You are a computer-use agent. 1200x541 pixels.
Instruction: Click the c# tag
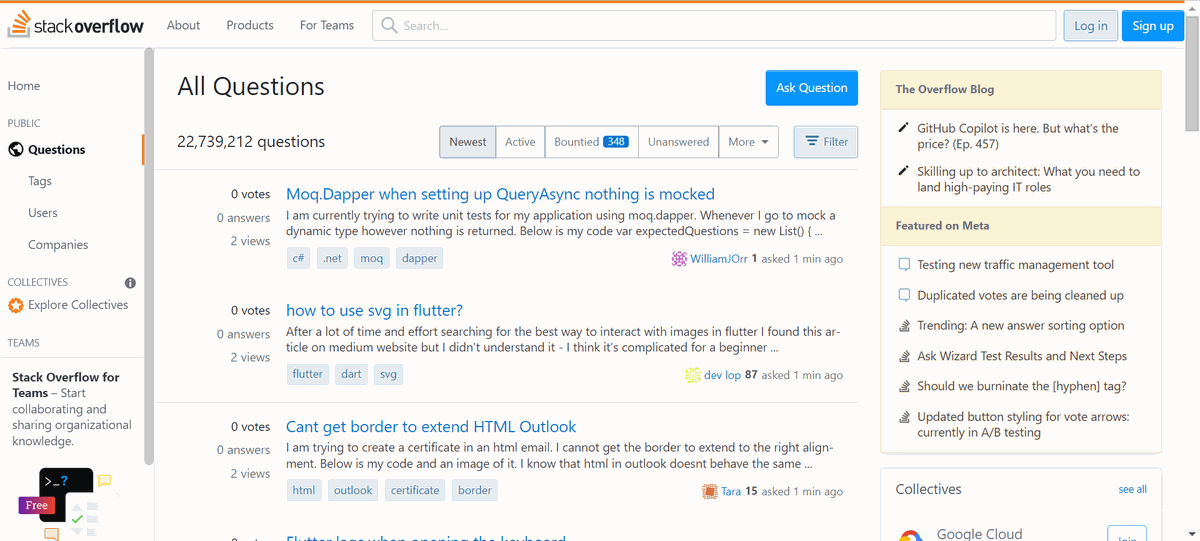point(298,258)
